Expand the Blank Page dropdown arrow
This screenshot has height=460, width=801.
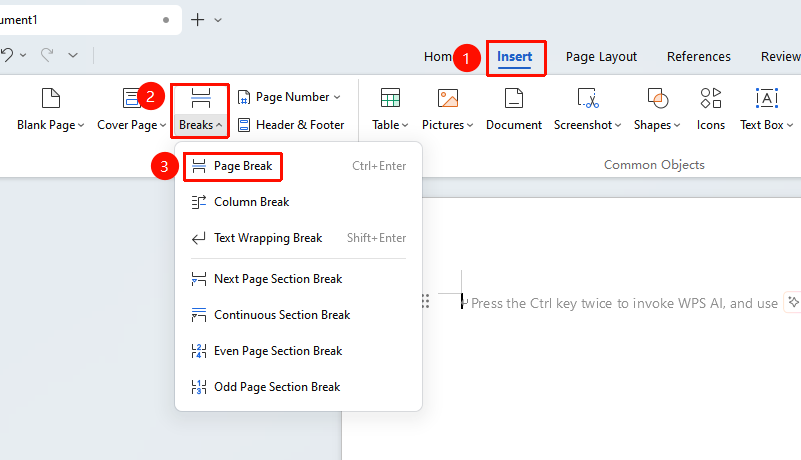(x=81, y=125)
